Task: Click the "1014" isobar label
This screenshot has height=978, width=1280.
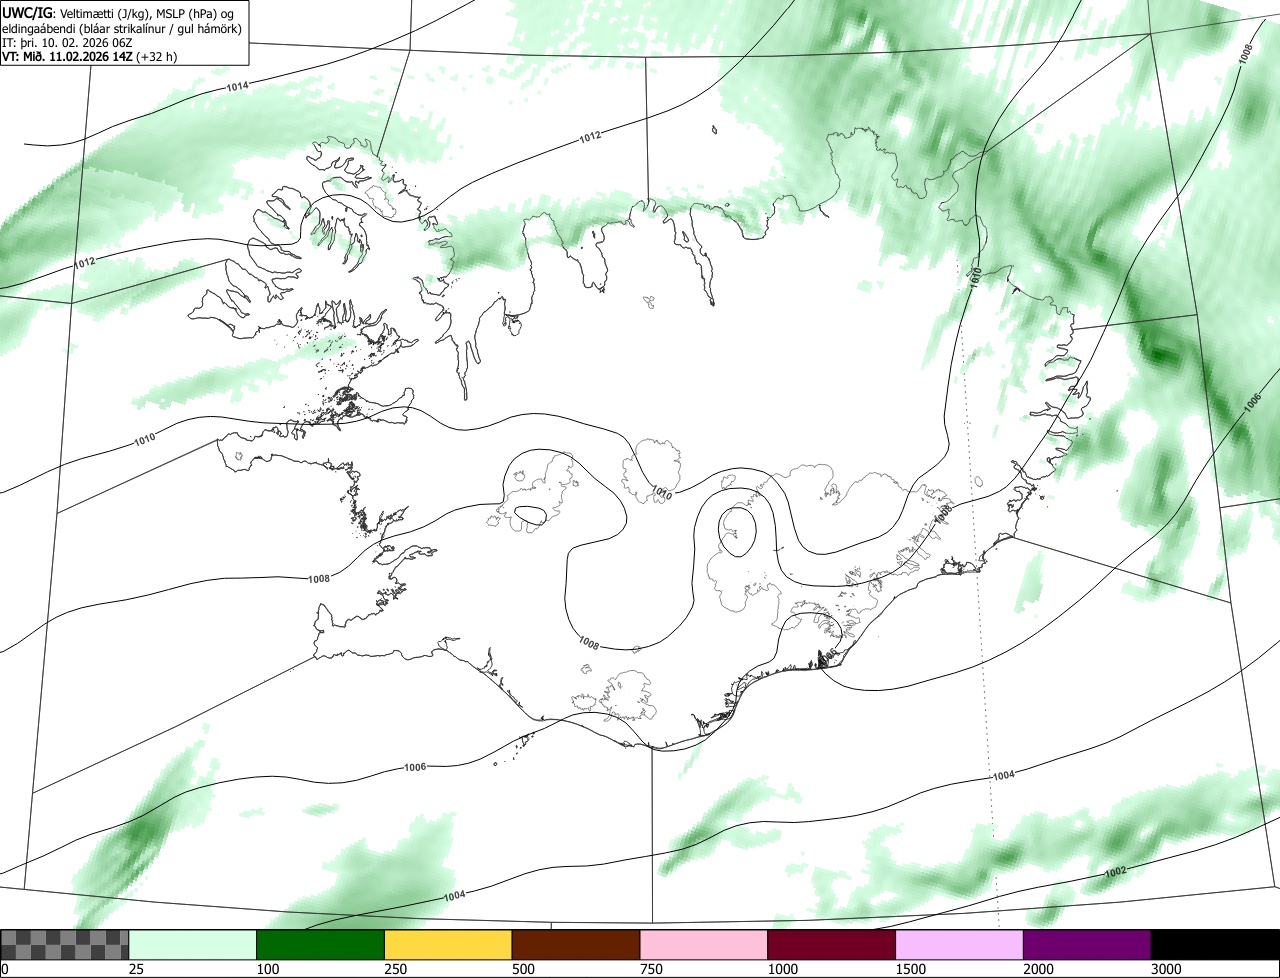Action: pyautogui.click(x=237, y=87)
